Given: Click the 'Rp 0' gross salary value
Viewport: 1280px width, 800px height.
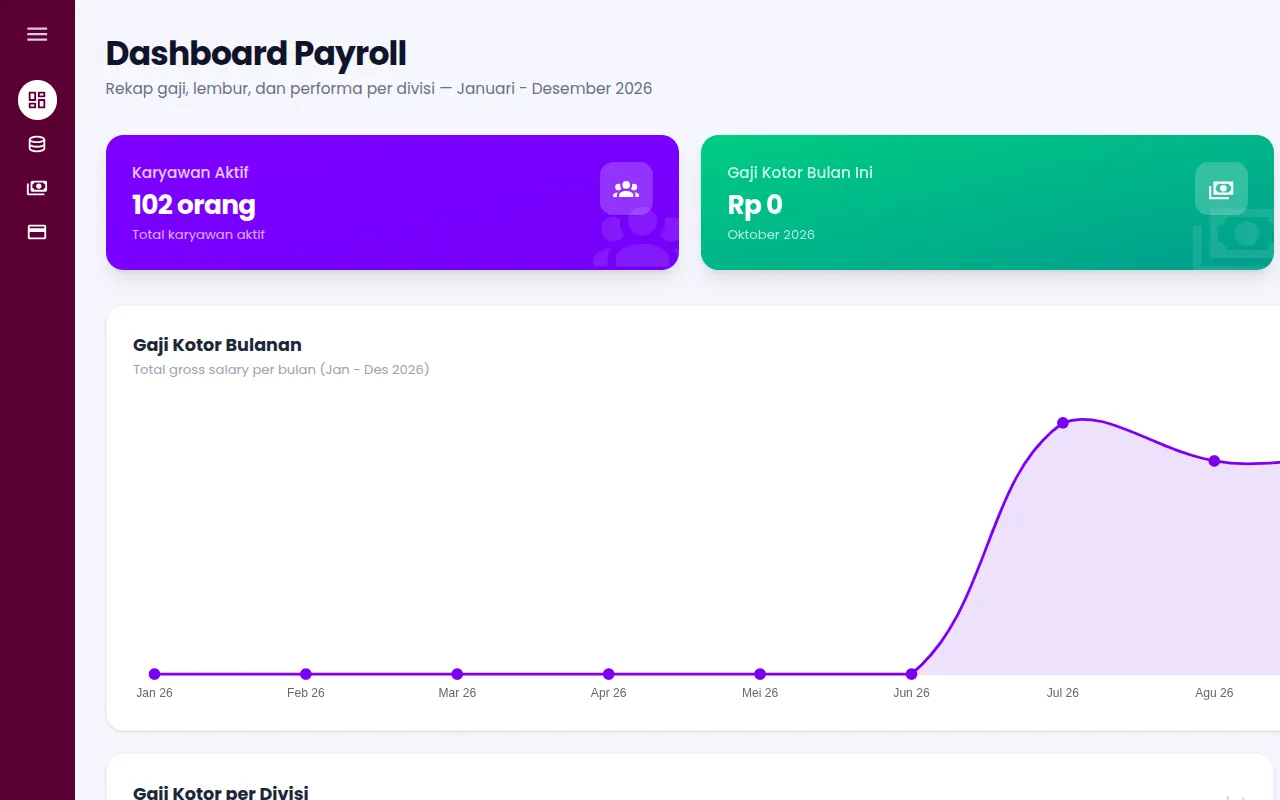Looking at the screenshot, I should tap(755, 205).
